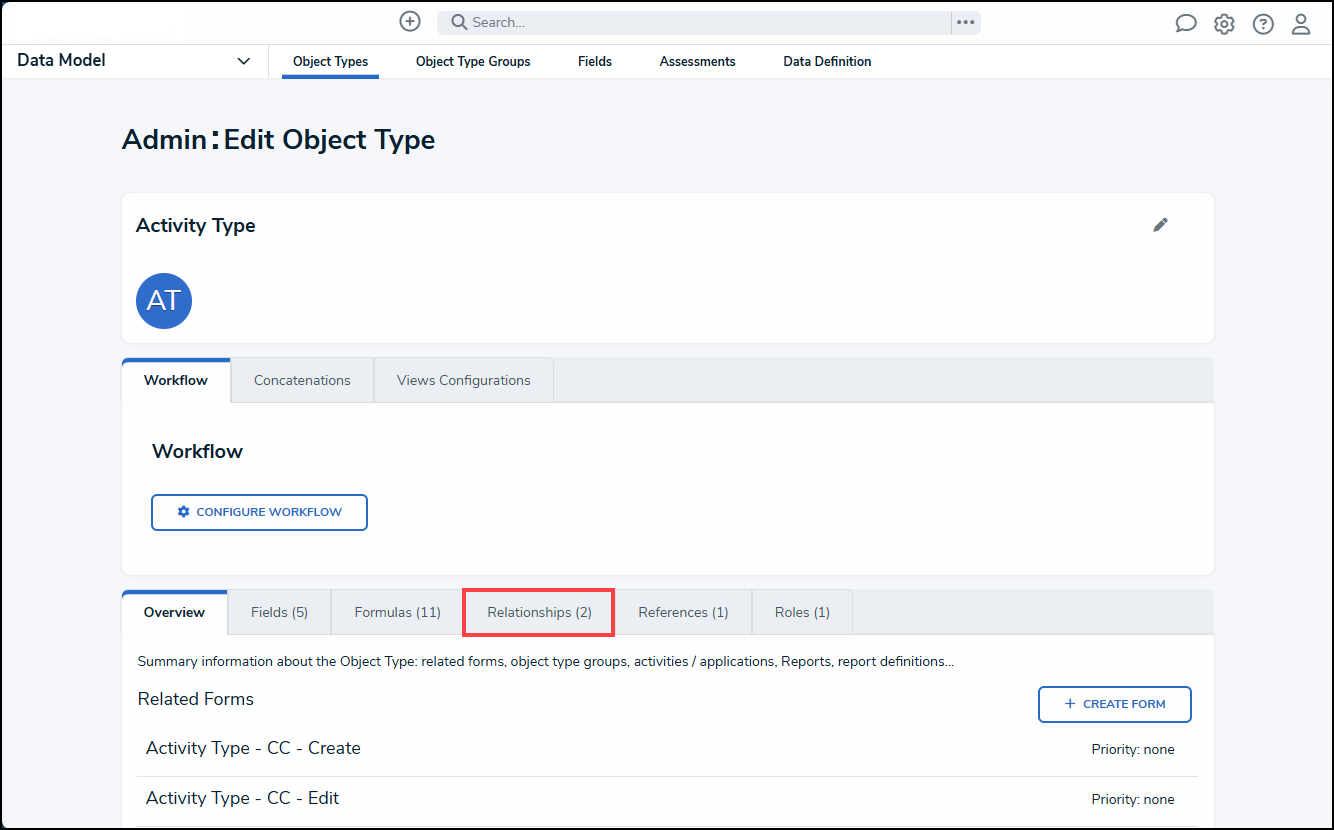Open the Views Configurations tab

click(x=463, y=380)
